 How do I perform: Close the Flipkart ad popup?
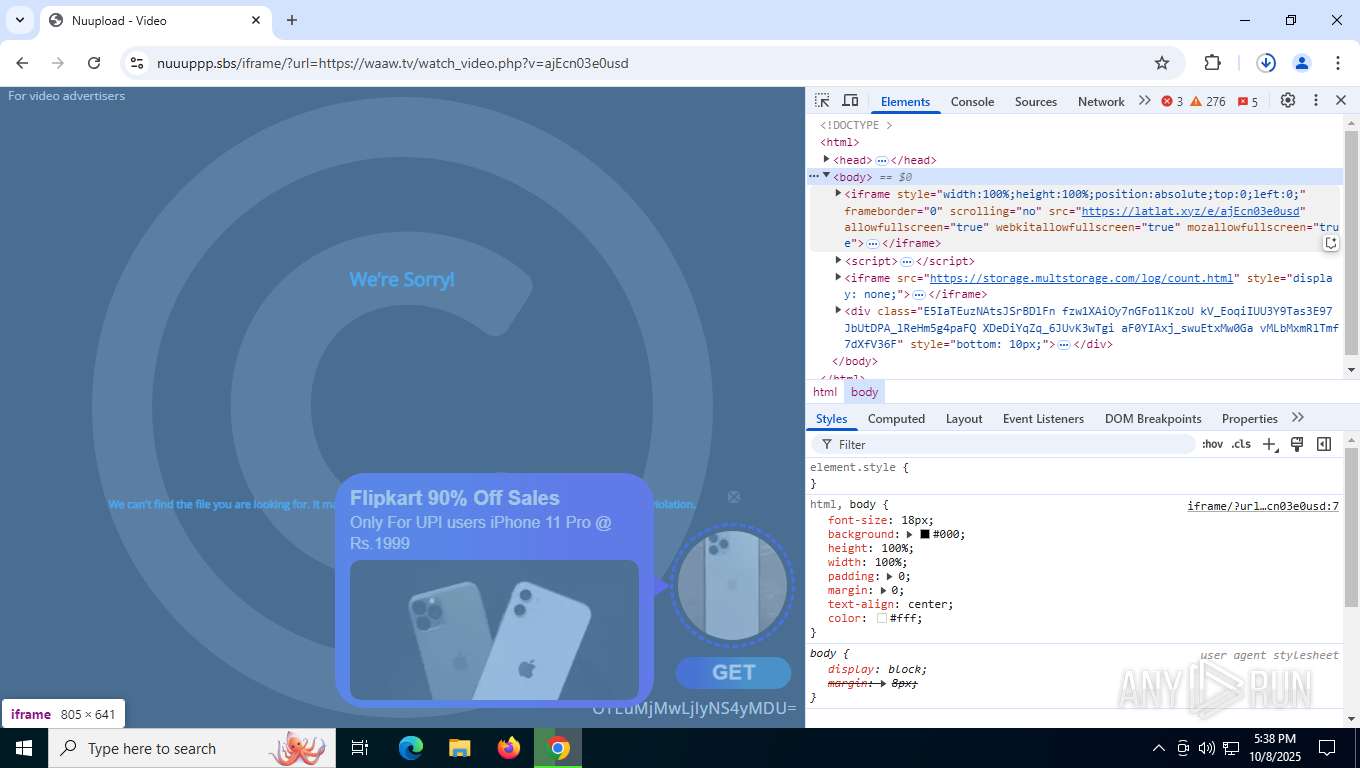click(734, 497)
